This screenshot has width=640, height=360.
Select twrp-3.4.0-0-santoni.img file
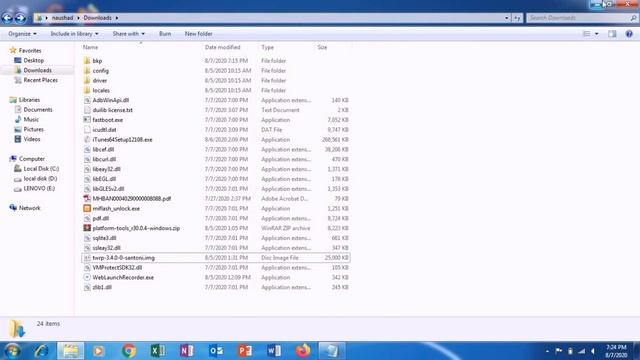(123, 258)
